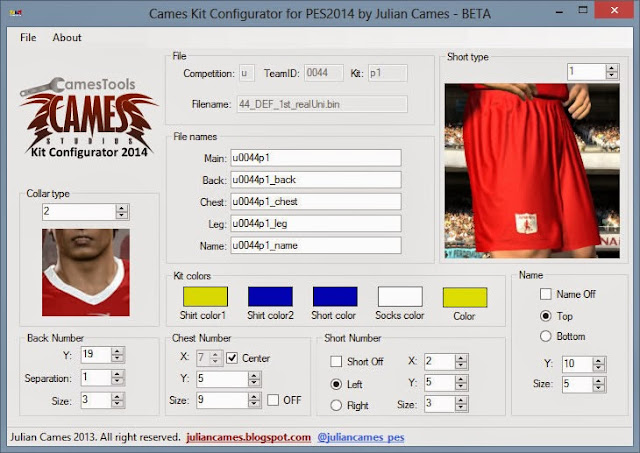Click the disabled Chest Number X field
Image resolution: width=640 pixels, height=453 pixels.
[x=204, y=358]
